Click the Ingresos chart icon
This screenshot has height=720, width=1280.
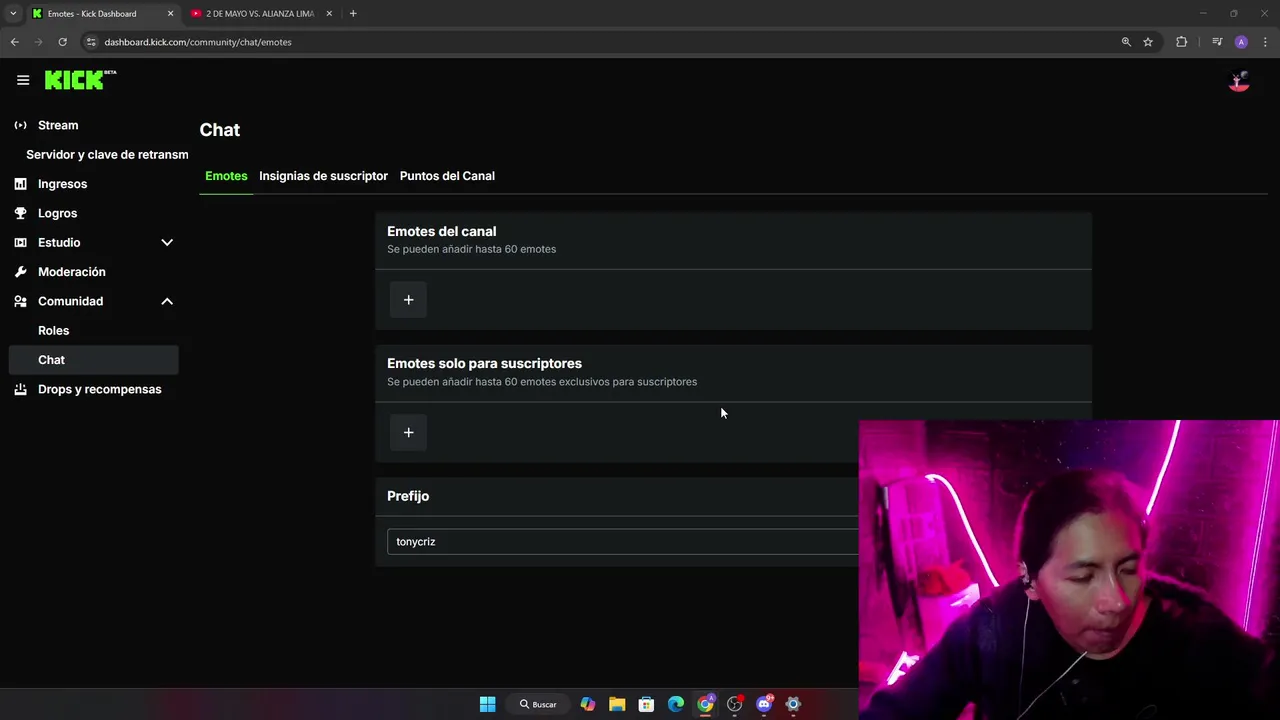(20, 184)
